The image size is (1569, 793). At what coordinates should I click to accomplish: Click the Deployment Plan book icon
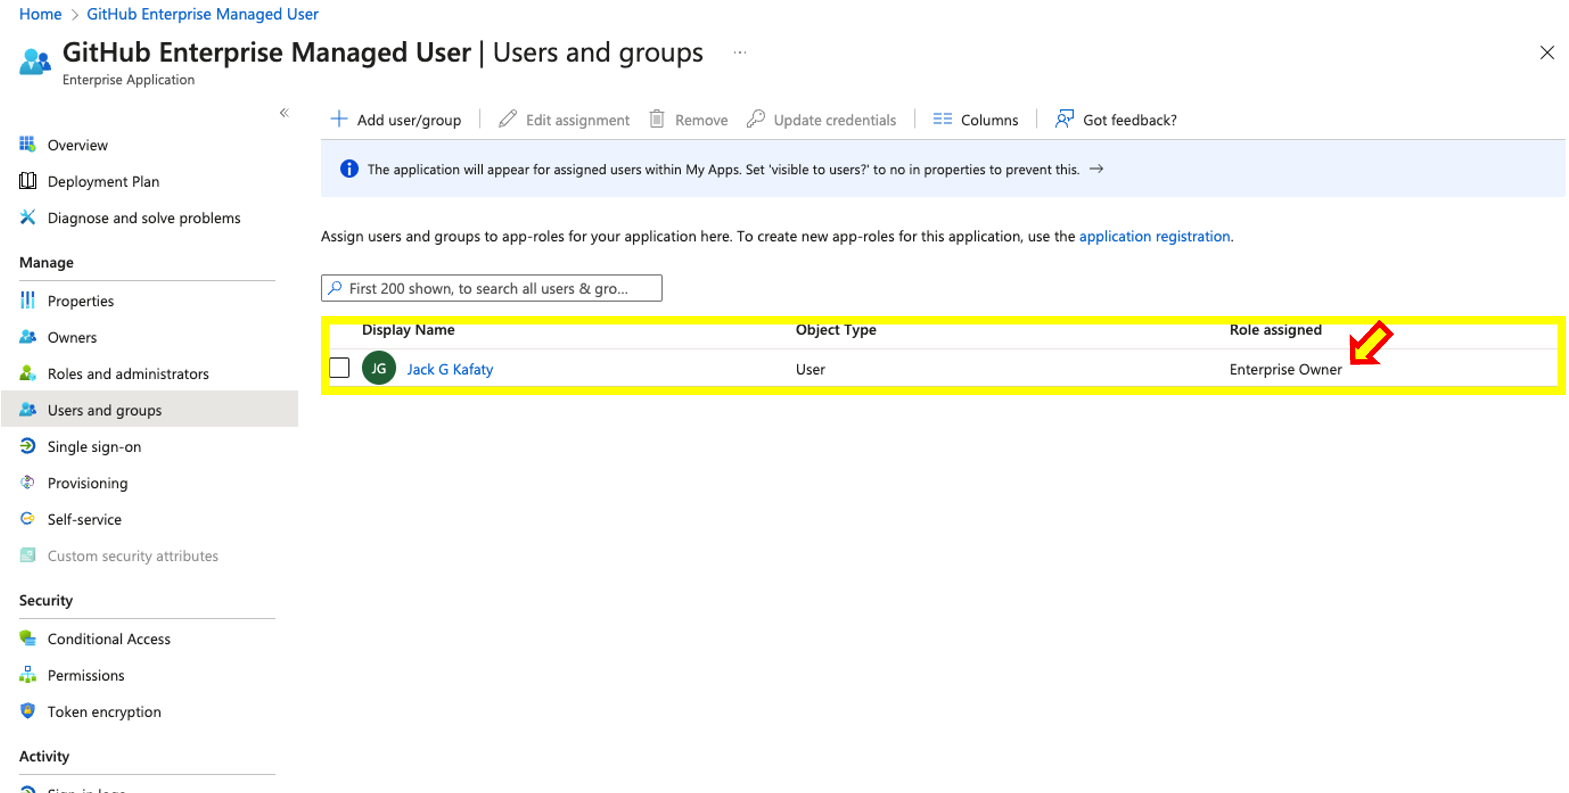[x=28, y=181]
